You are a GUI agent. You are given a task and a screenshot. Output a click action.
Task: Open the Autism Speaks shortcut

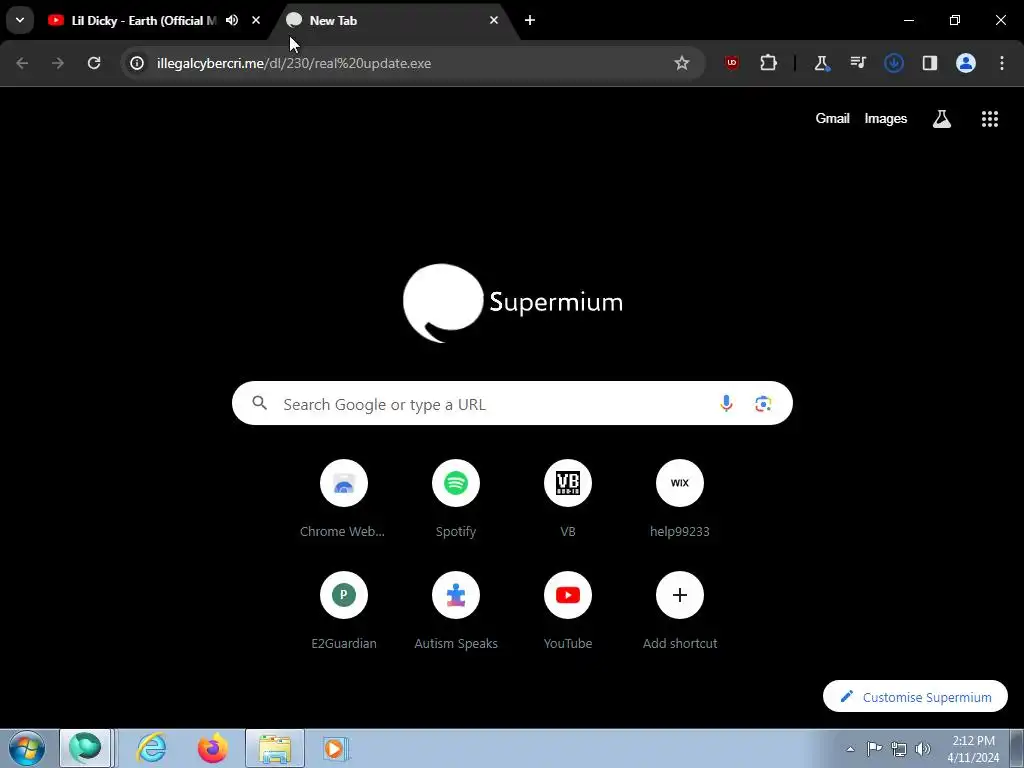point(456,612)
